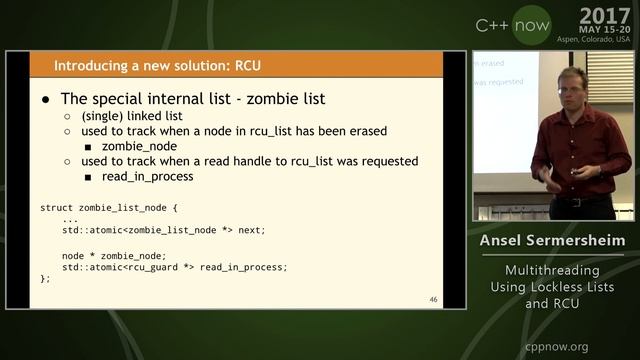The height and width of the screenshot is (360, 640).
Task: Click the slide number 46
Action: (433, 300)
